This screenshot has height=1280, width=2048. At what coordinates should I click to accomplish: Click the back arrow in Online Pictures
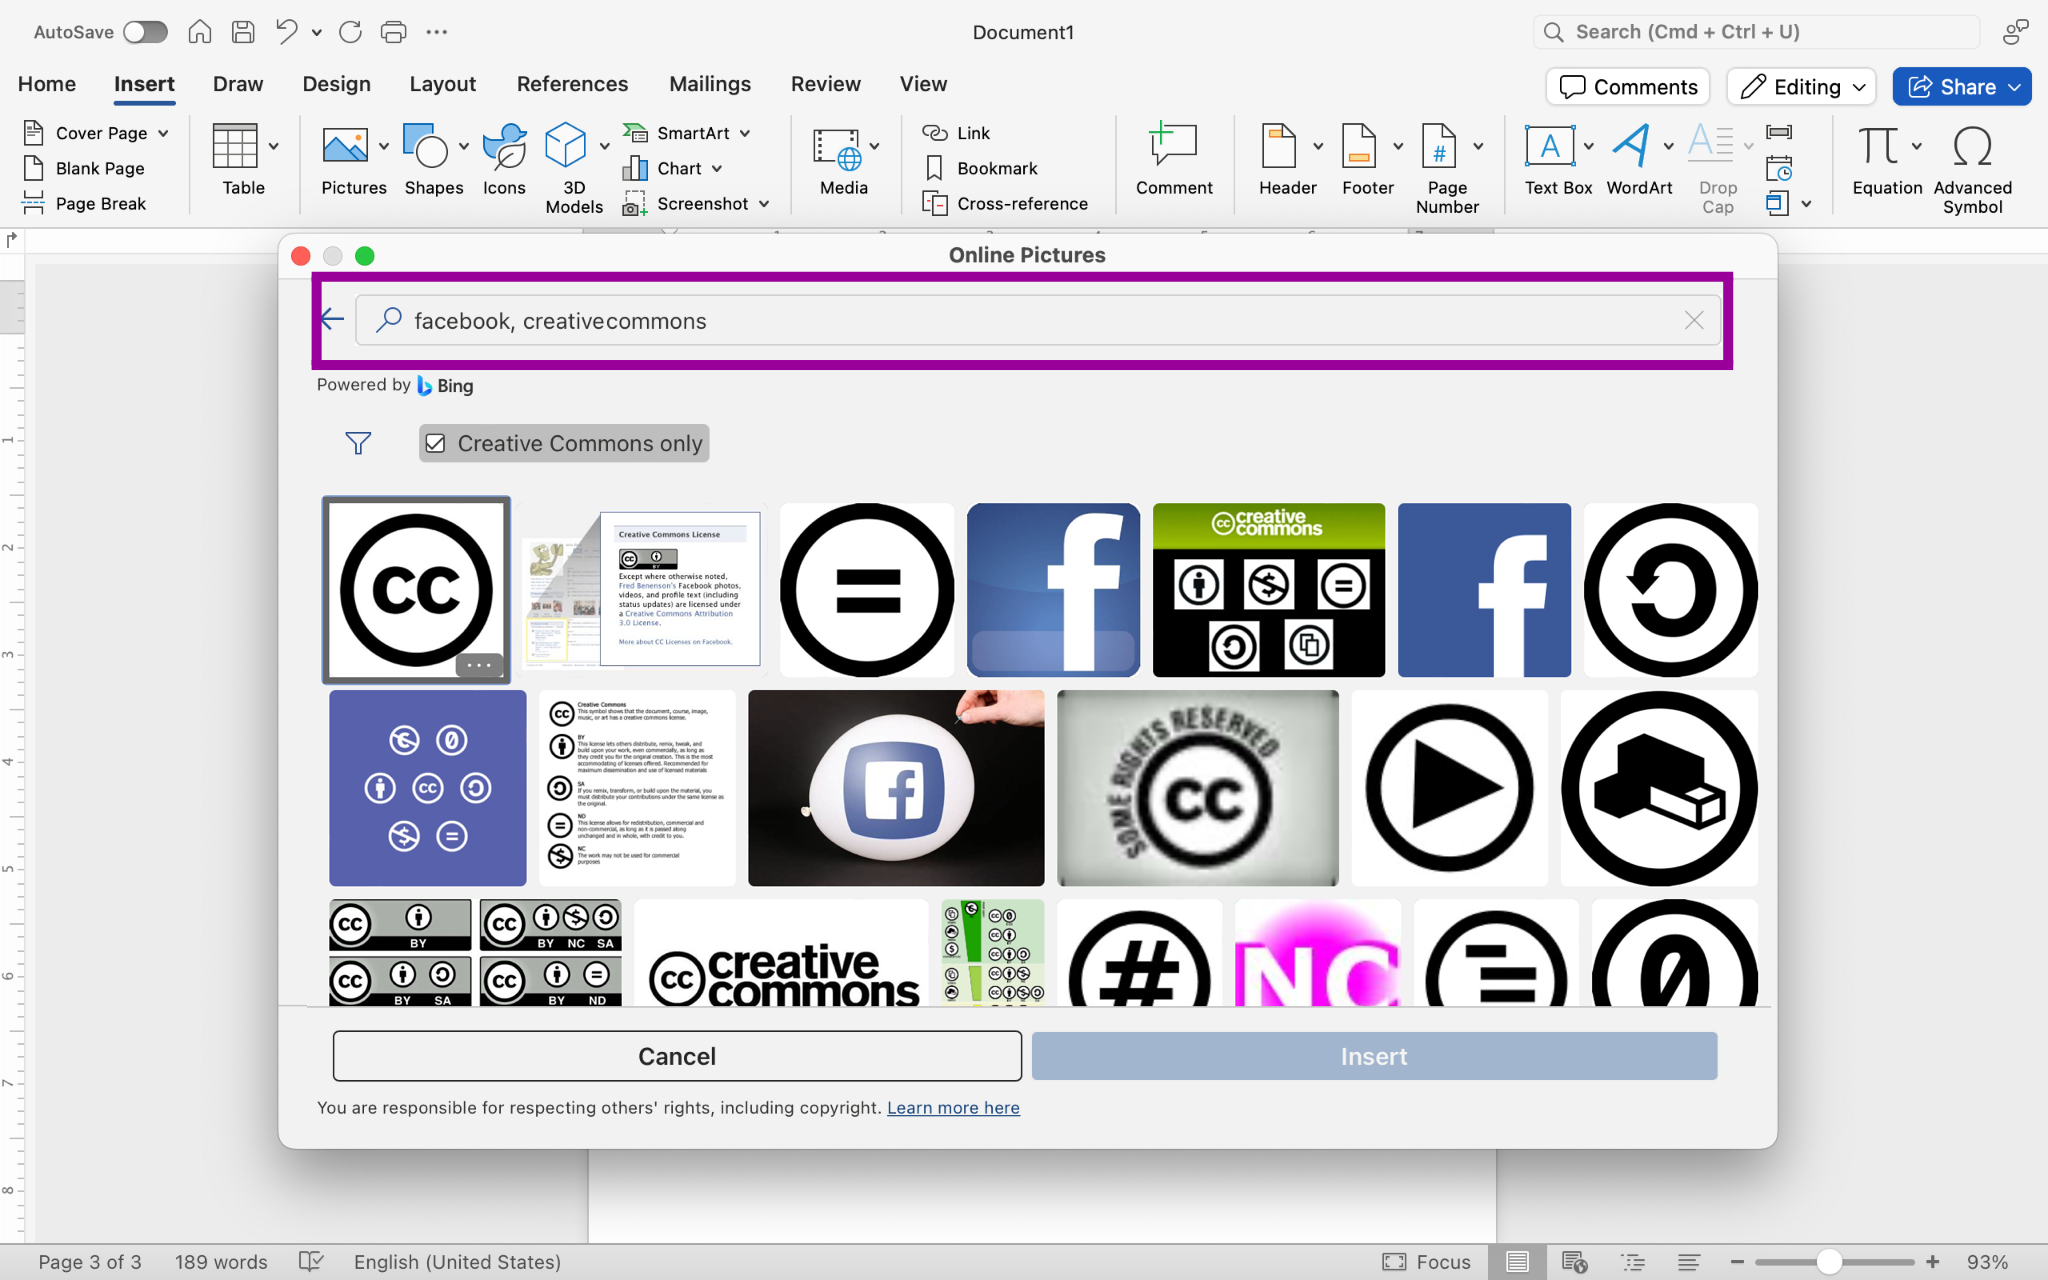(x=333, y=320)
